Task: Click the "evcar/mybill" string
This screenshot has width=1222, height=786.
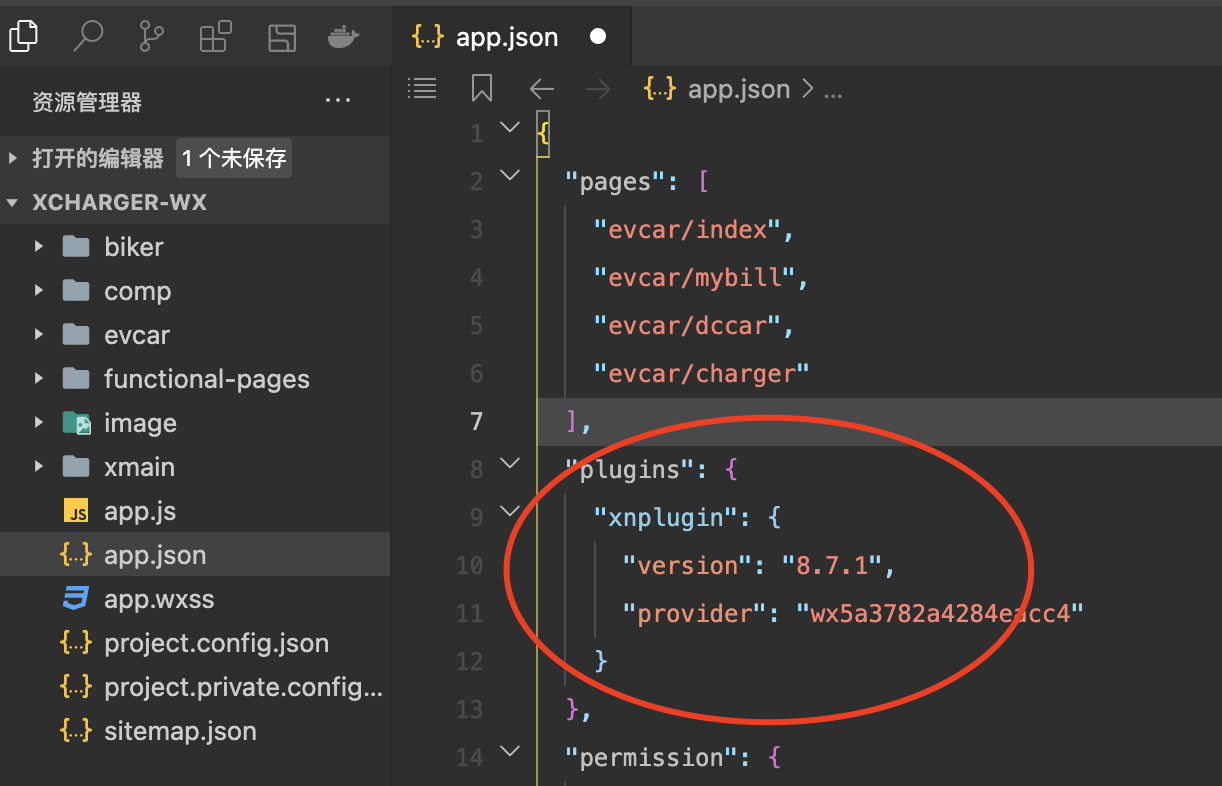Action: [694, 277]
